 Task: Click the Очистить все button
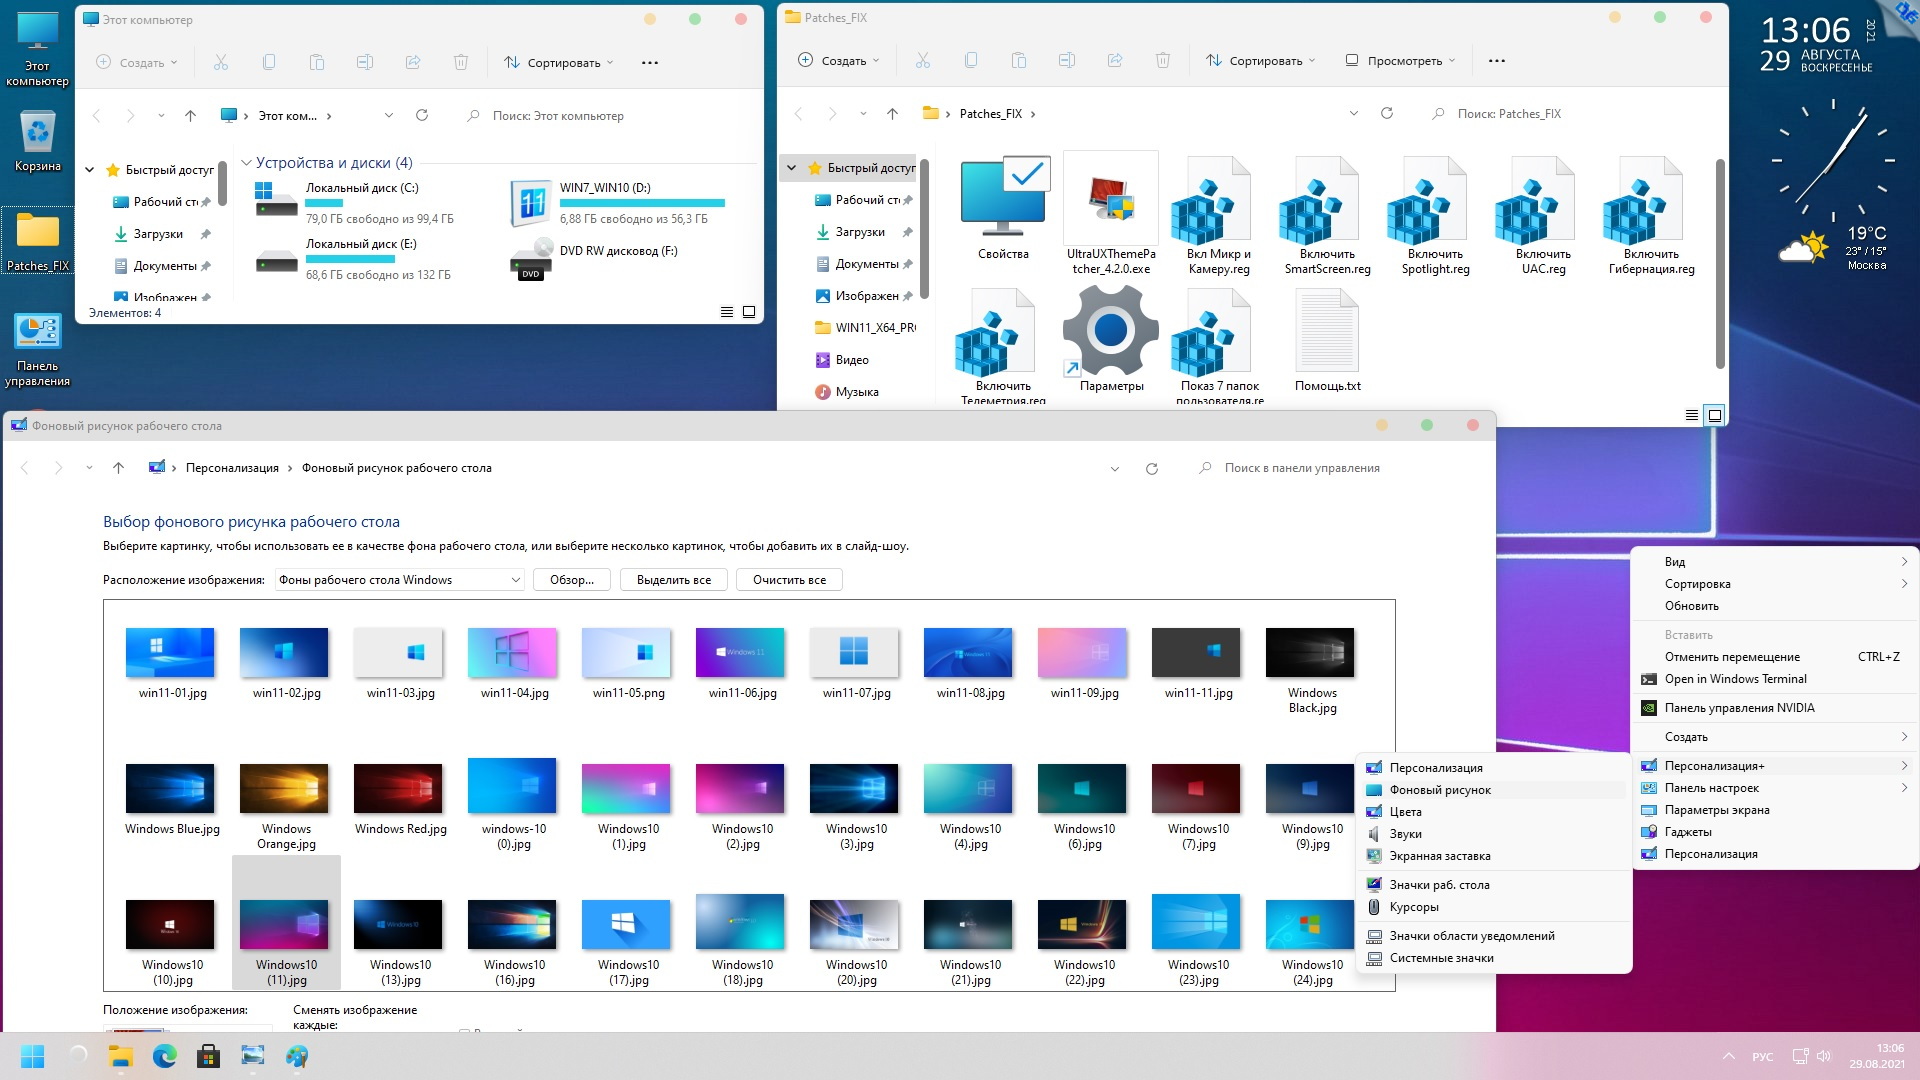[x=788, y=580]
